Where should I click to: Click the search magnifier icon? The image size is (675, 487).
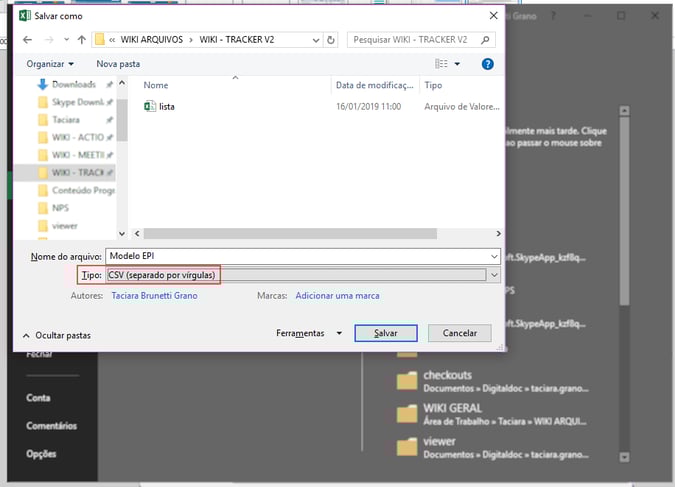pyautogui.click(x=485, y=40)
